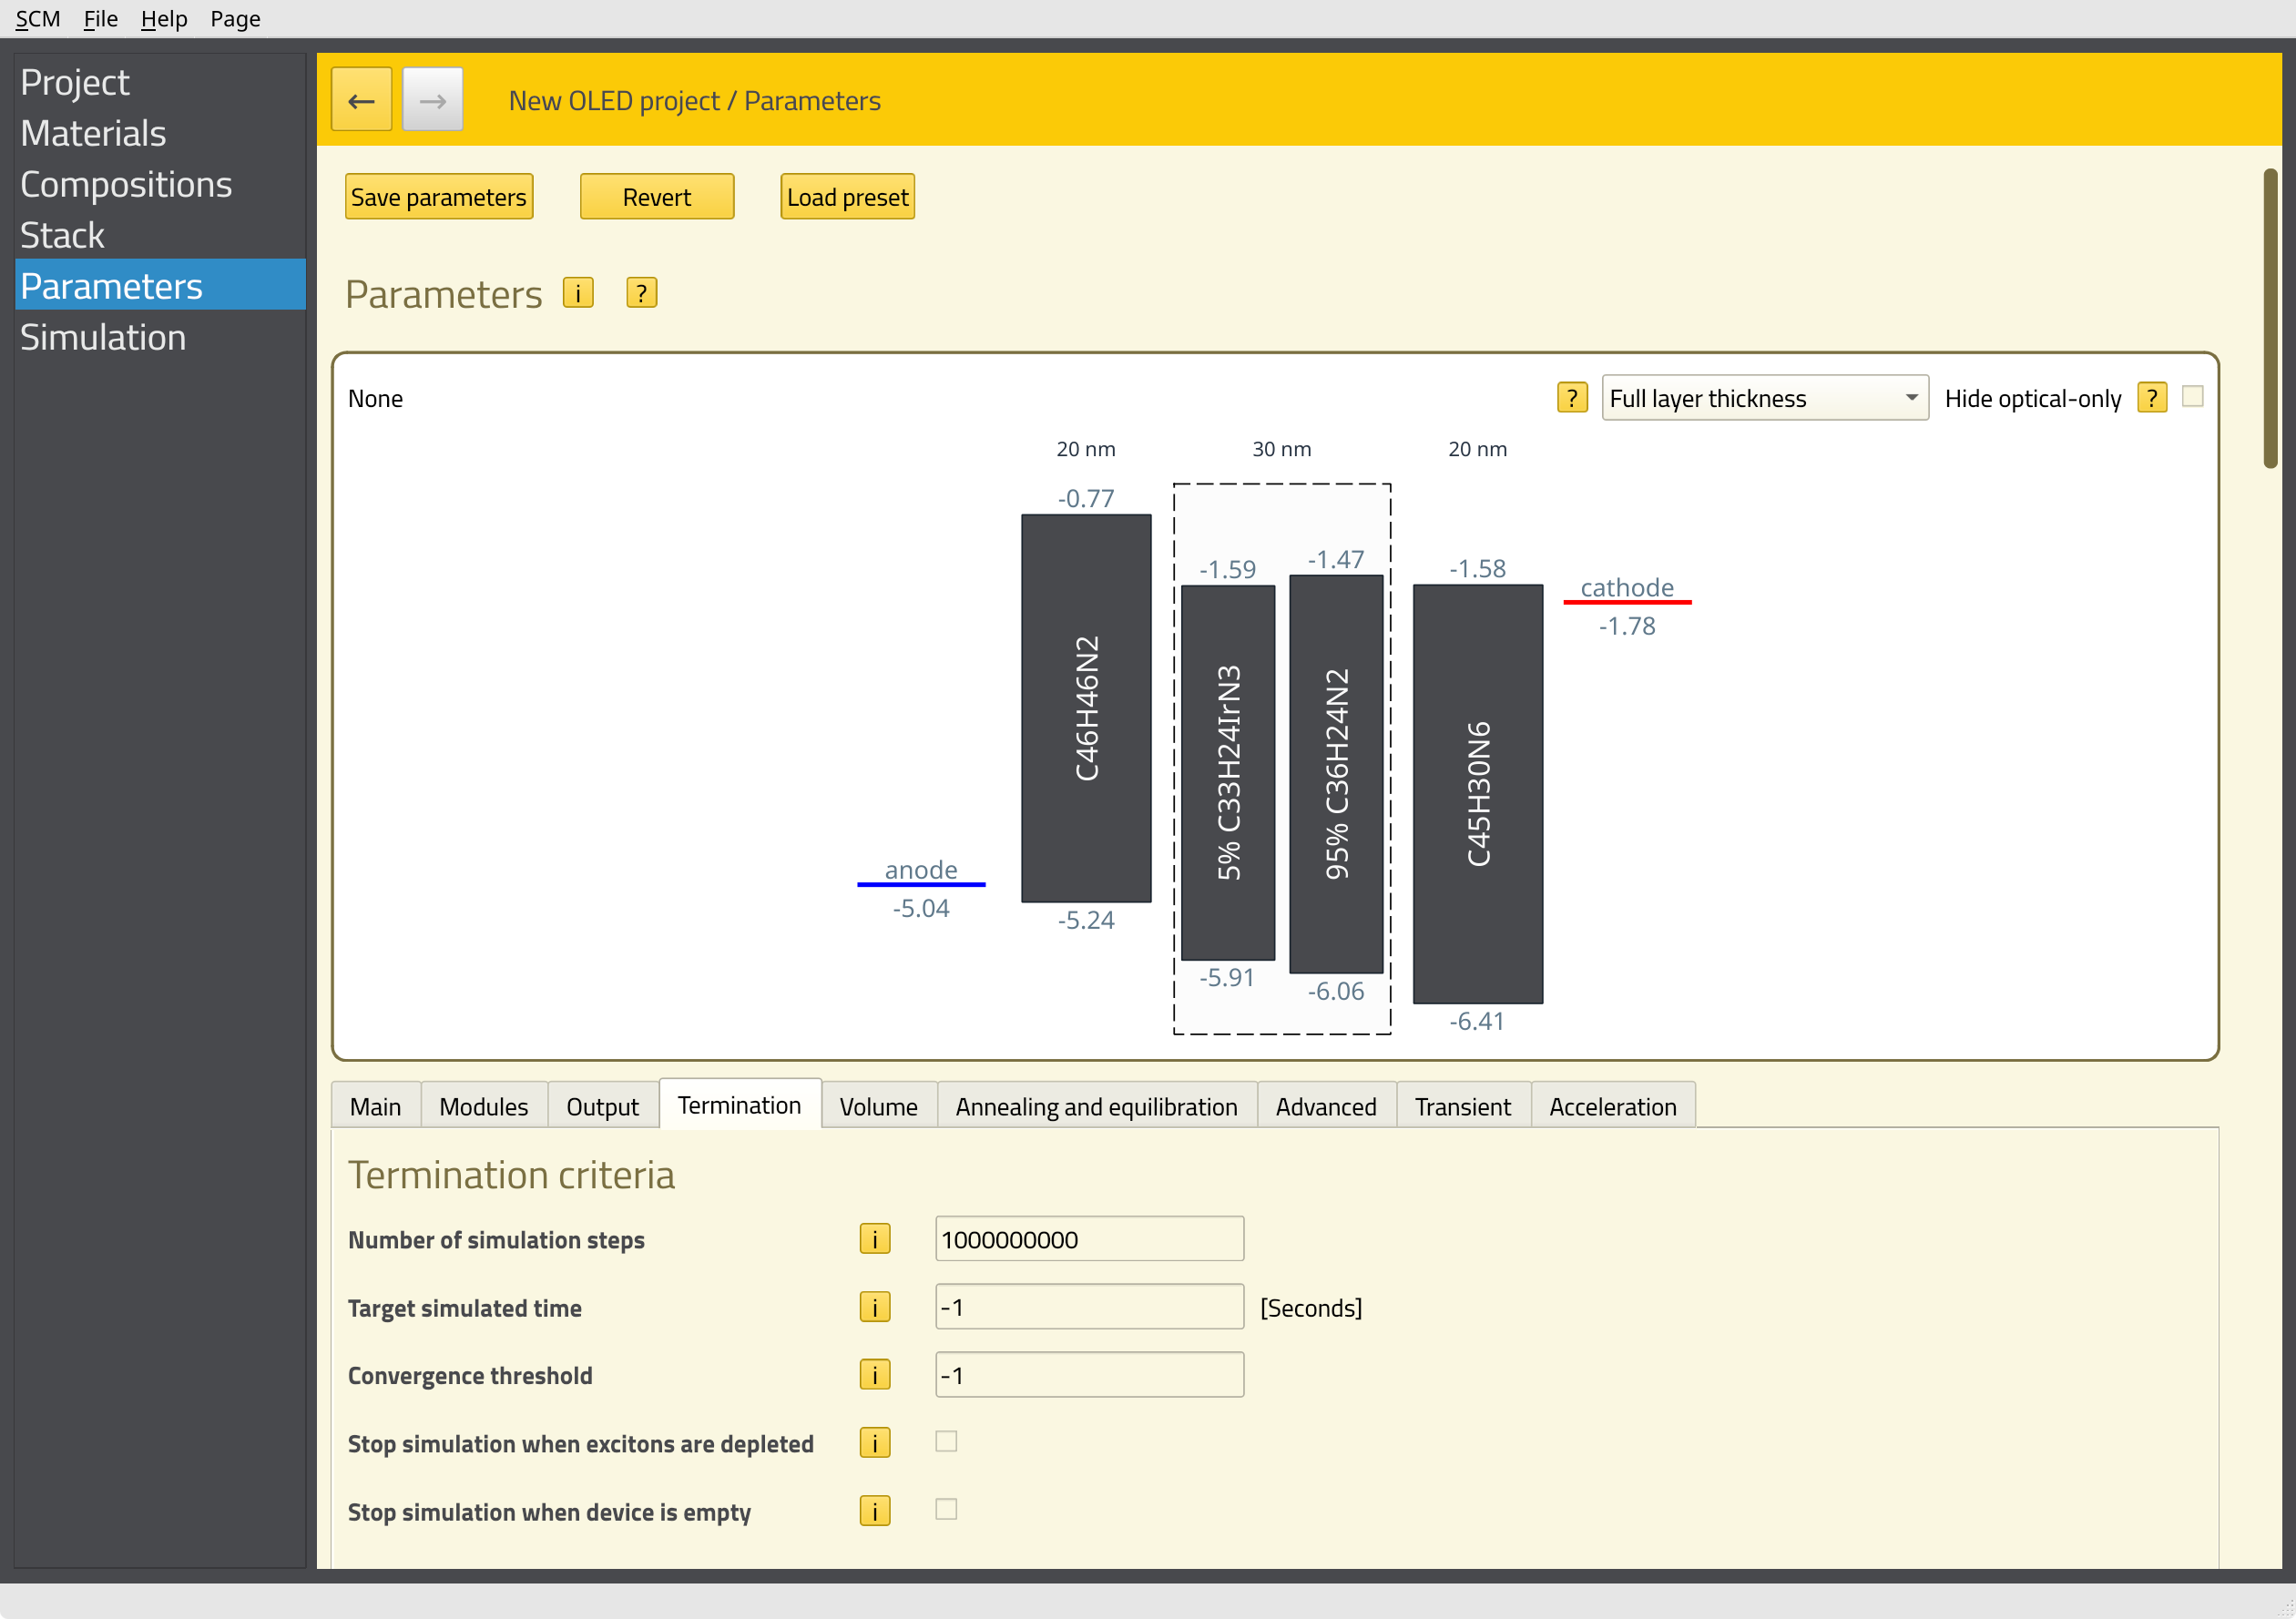Click help icon next to Hide optical-only

[2151, 398]
